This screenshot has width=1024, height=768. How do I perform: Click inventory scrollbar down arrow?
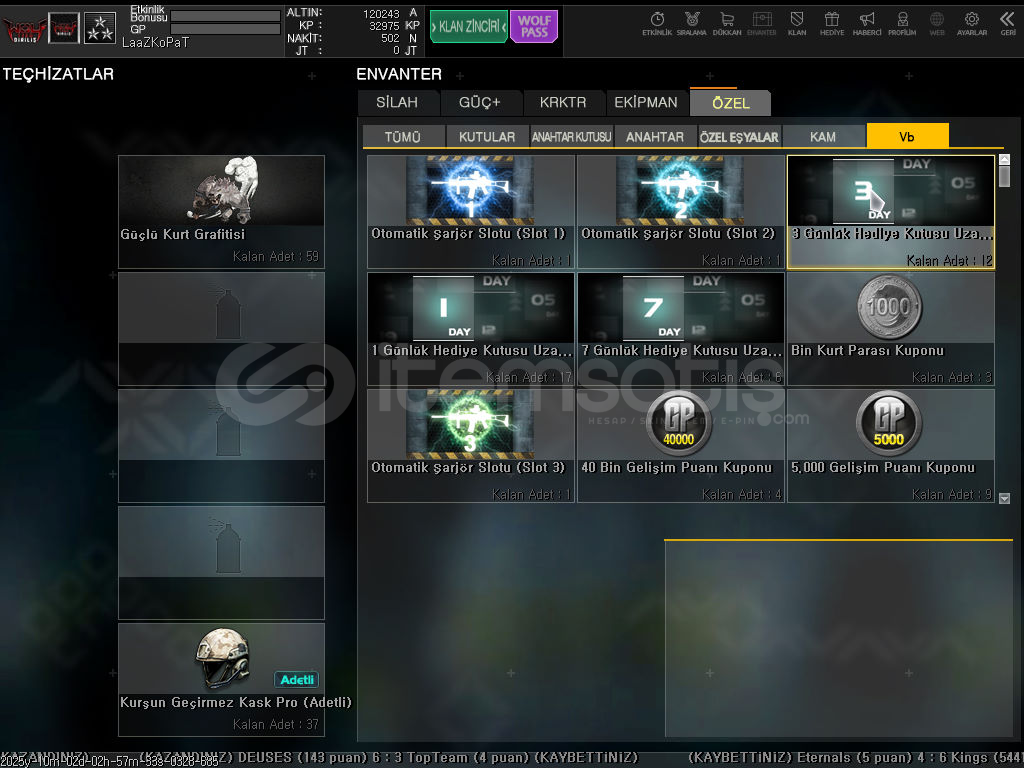(x=1004, y=498)
